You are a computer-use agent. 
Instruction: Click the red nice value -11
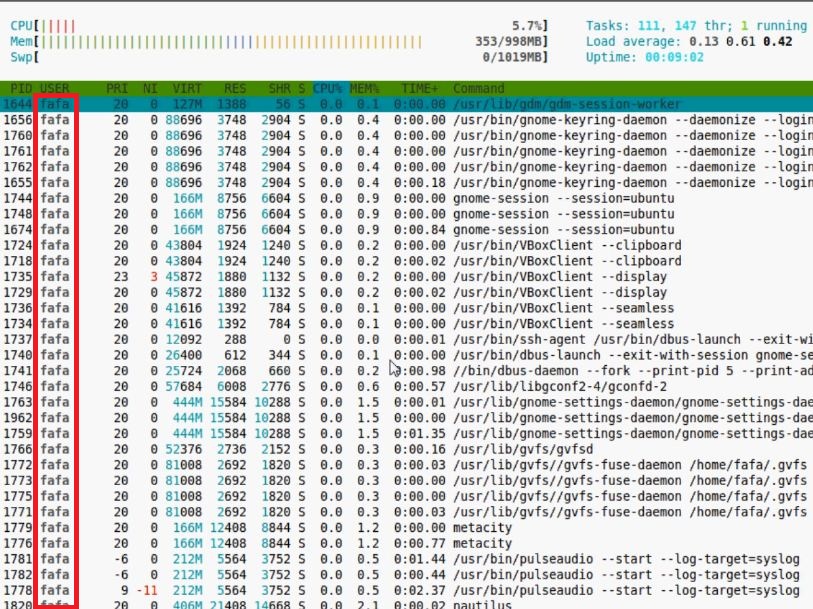[x=147, y=590]
